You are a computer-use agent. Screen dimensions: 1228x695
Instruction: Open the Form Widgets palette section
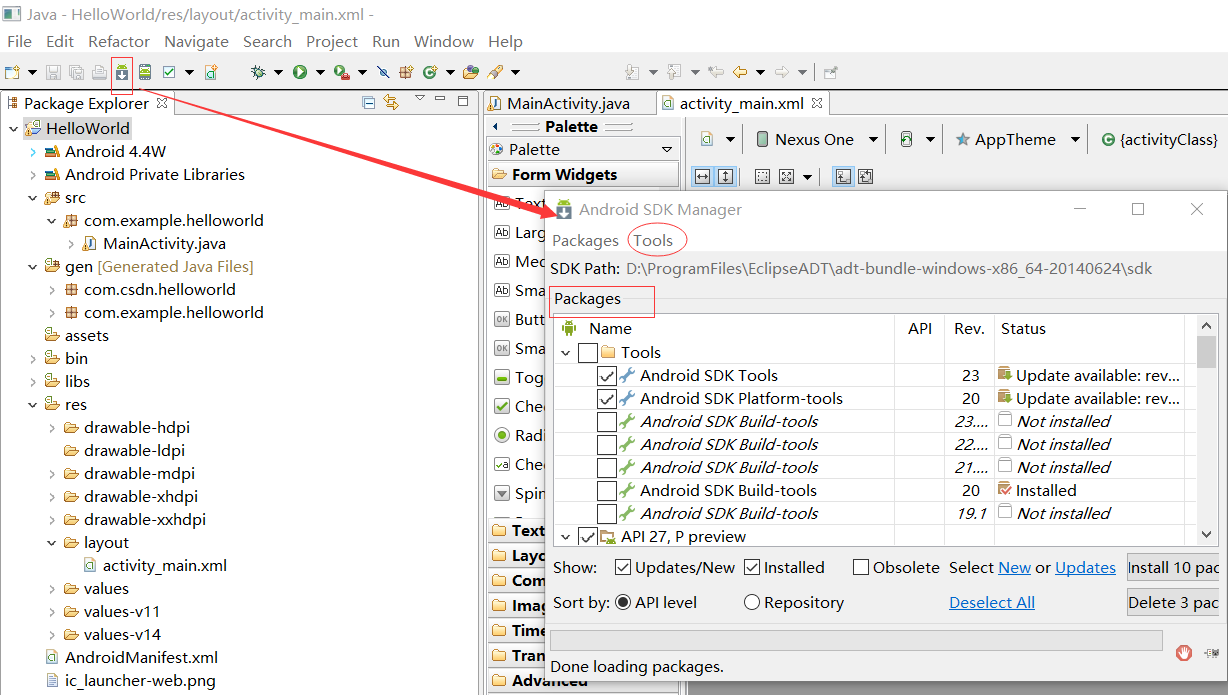pos(583,175)
